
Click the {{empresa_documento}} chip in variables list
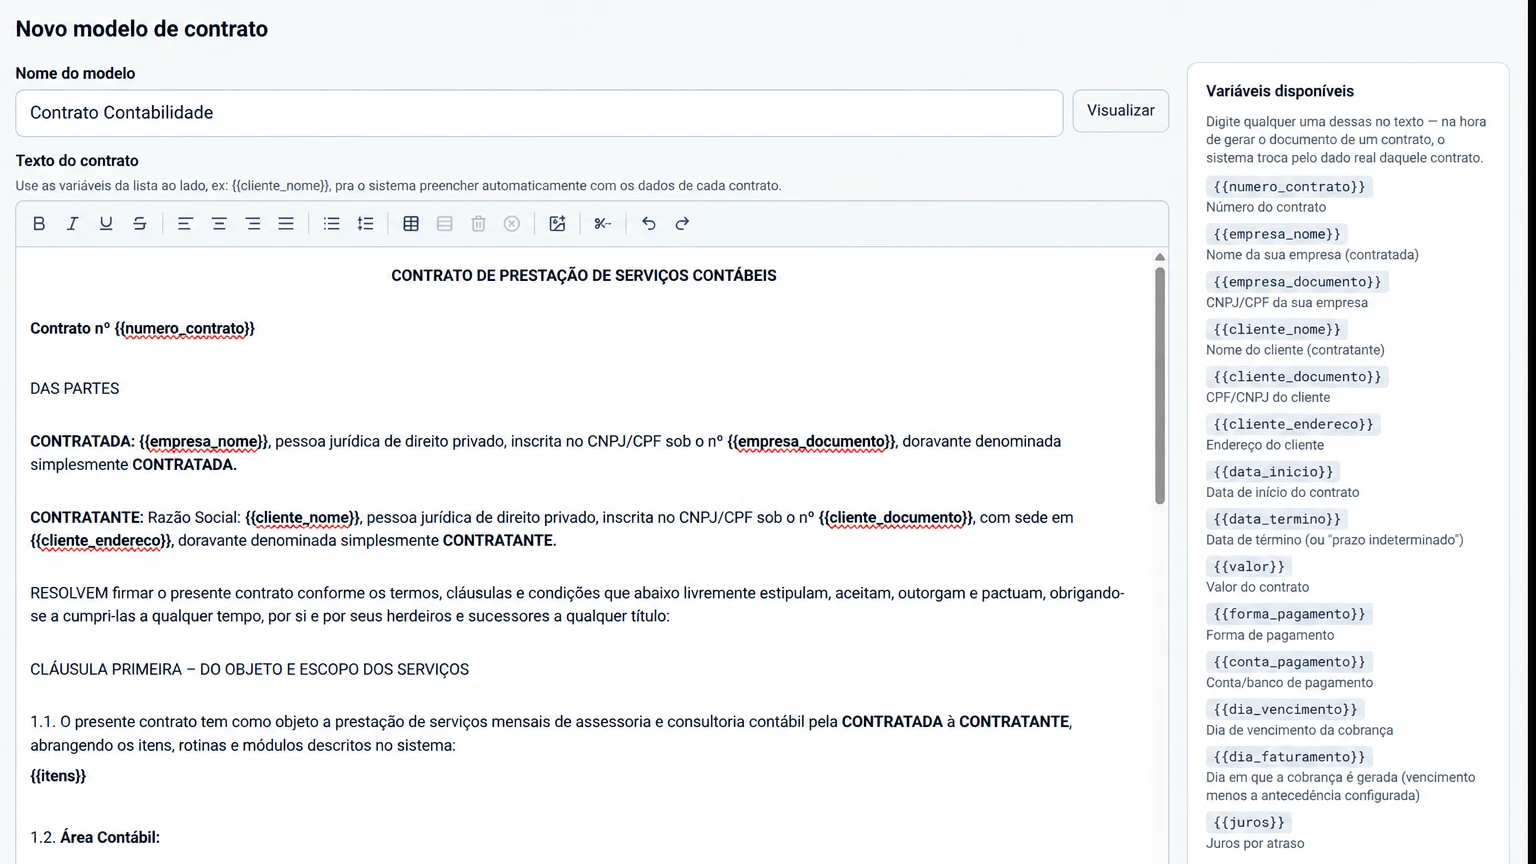[x=1297, y=282]
